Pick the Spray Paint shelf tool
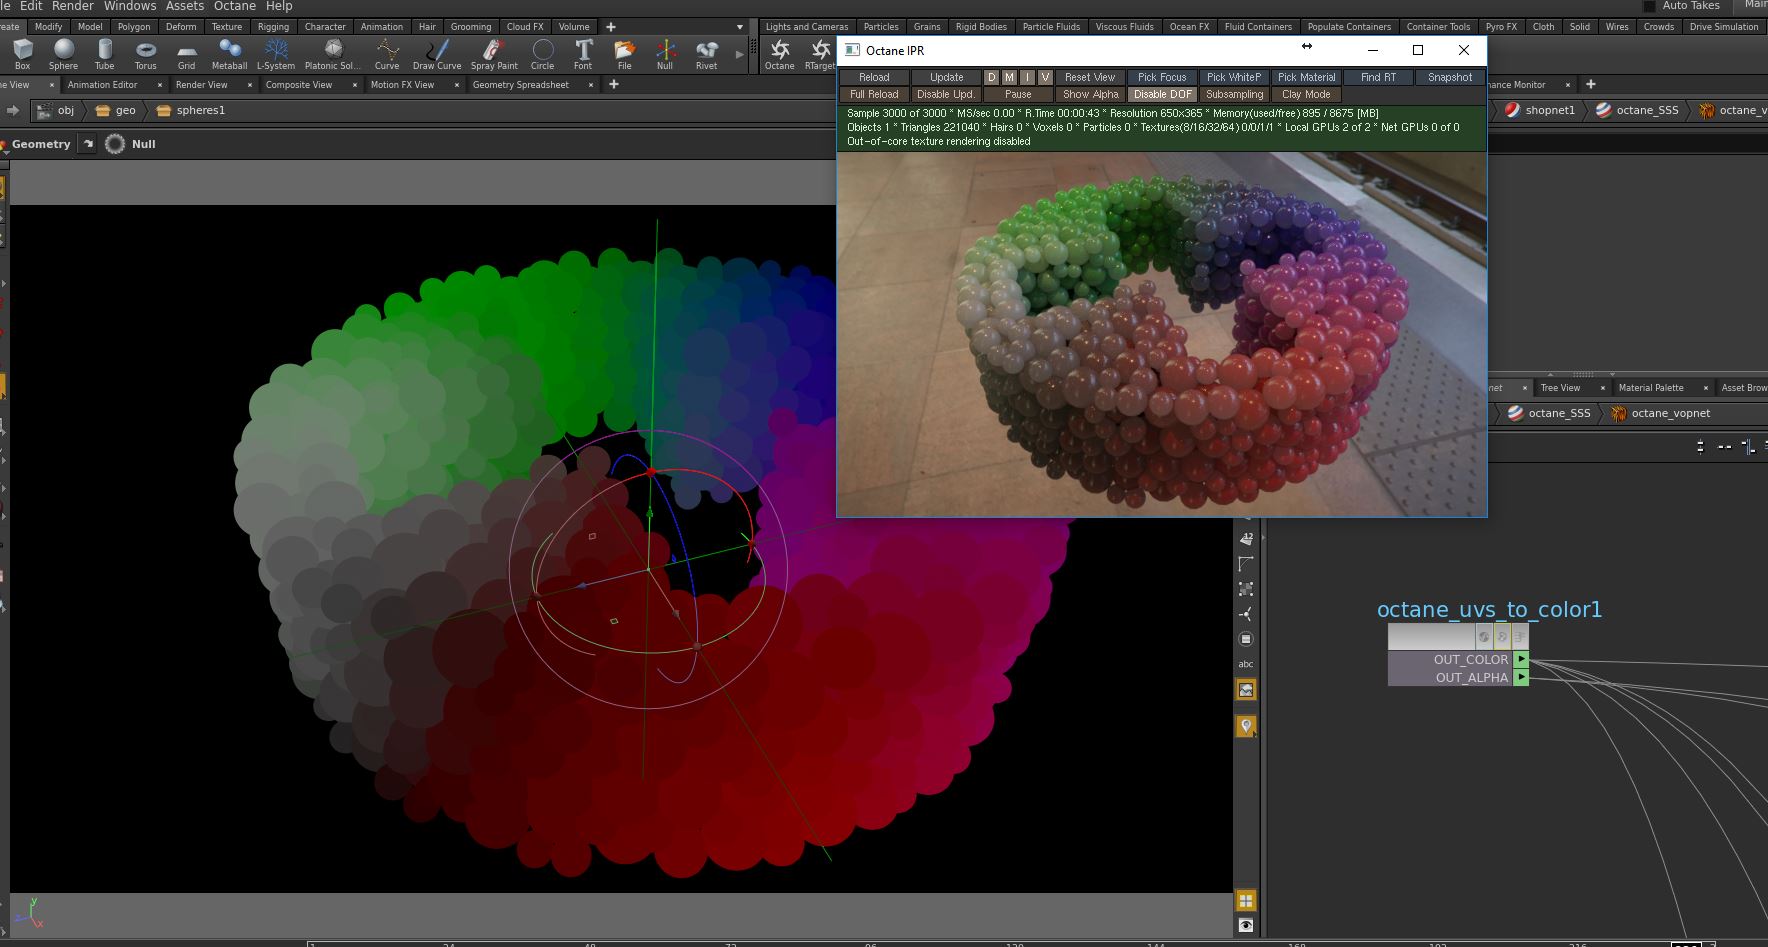1768x947 pixels. click(494, 53)
